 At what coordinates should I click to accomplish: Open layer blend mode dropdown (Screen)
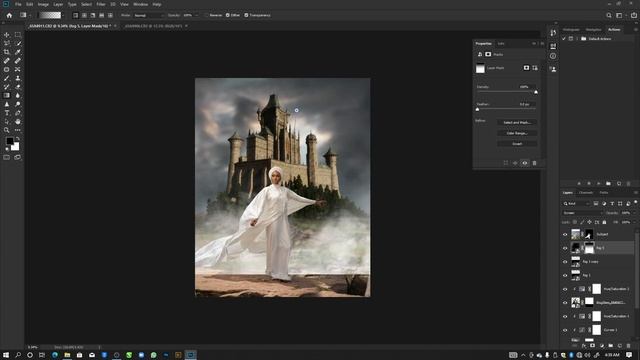582,213
